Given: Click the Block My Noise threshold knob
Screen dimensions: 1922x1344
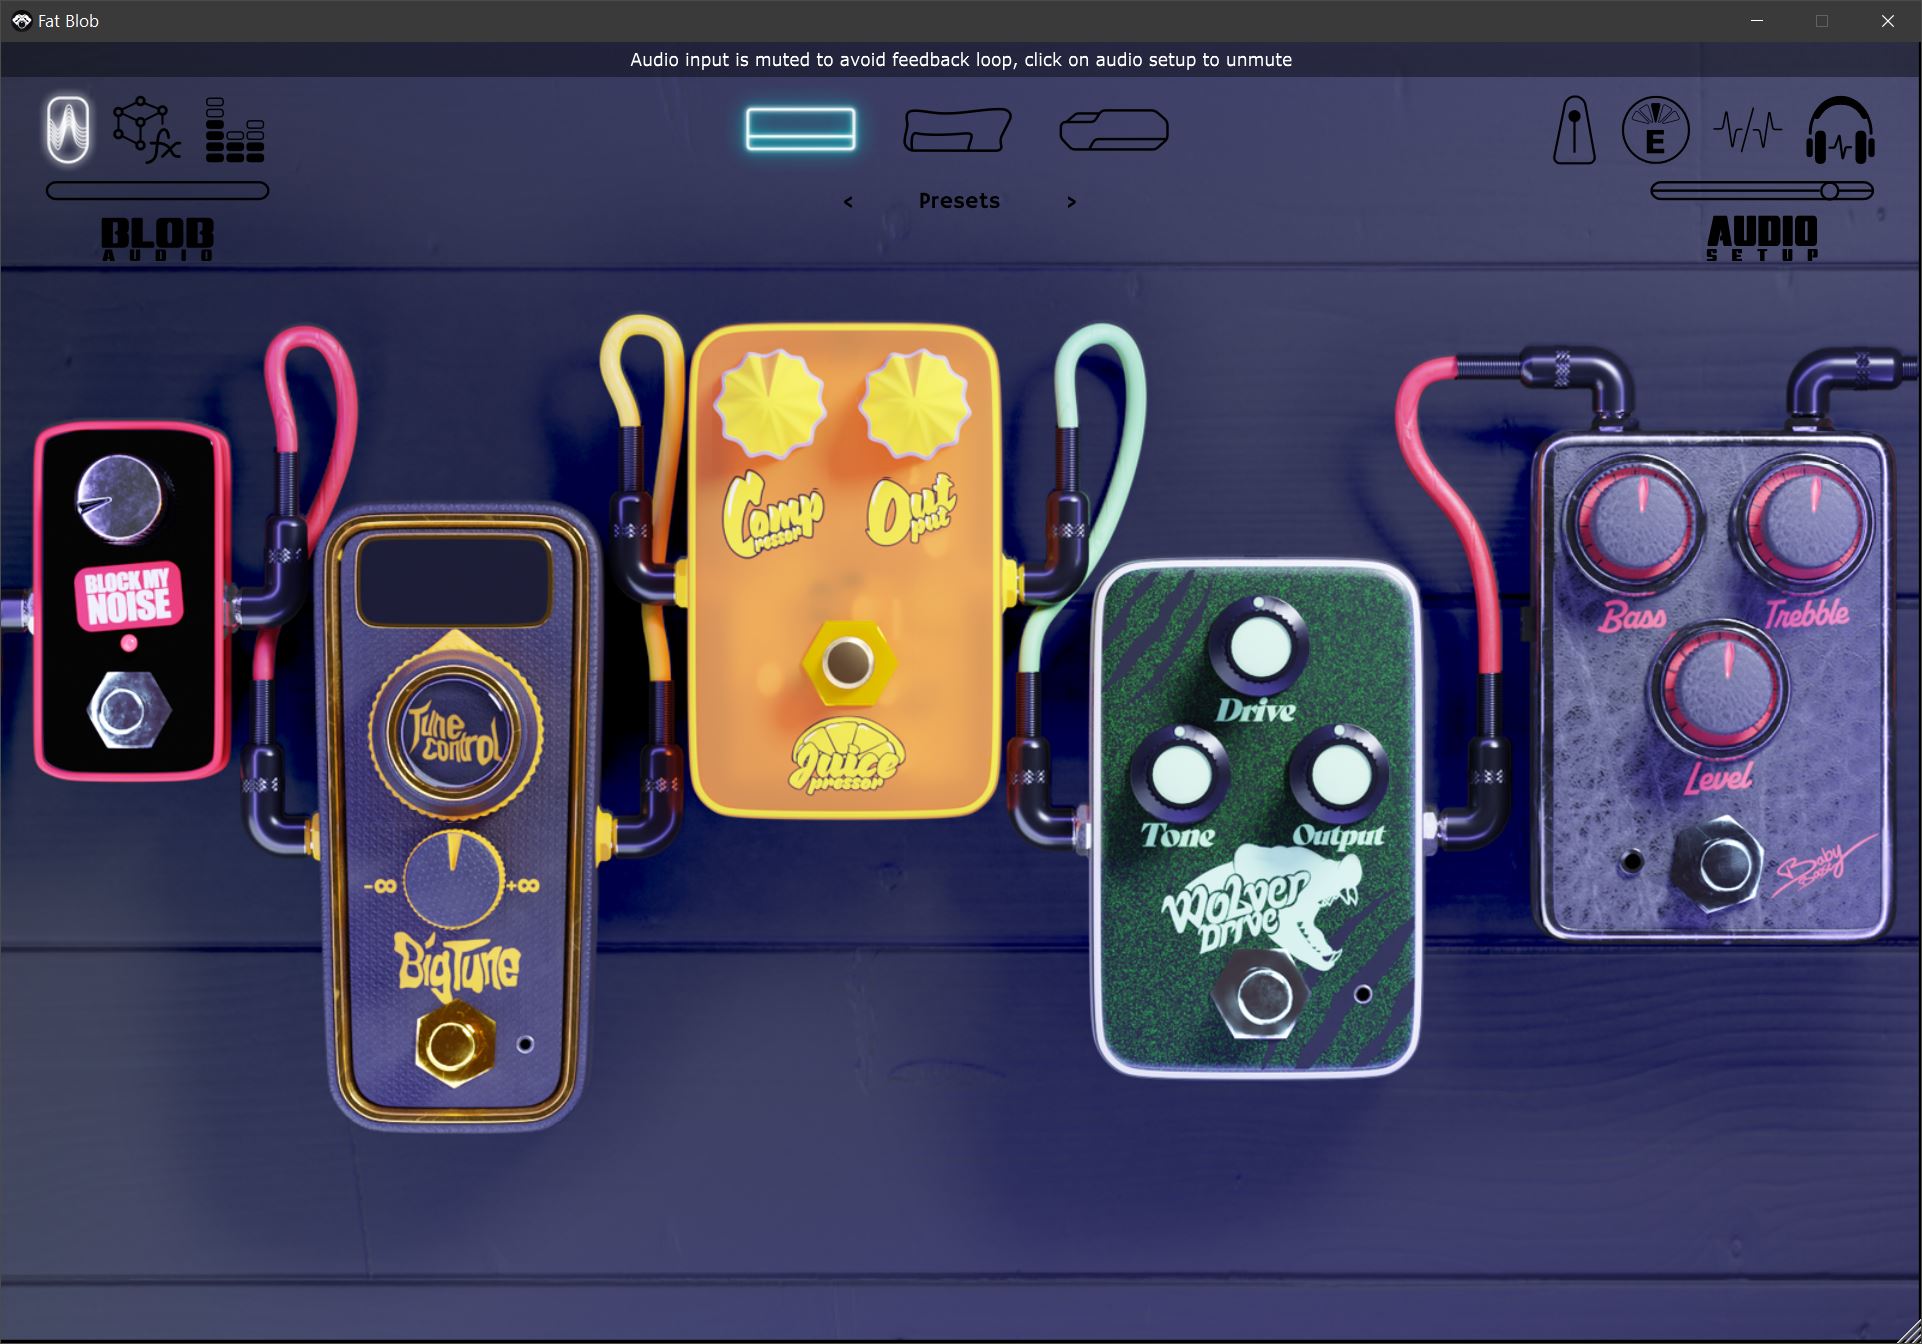Looking at the screenshot, I should point(119,499).
